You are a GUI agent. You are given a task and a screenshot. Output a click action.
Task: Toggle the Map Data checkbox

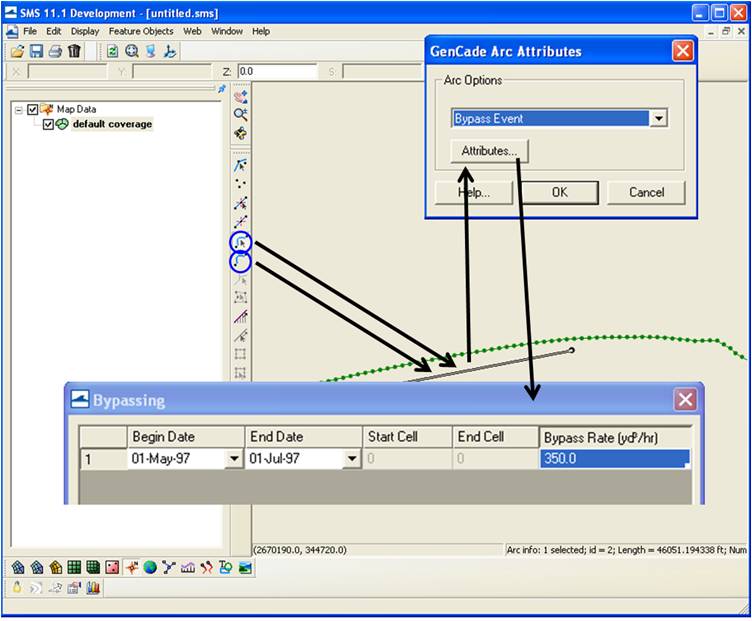pyautogui.click(x=32, y=110)
